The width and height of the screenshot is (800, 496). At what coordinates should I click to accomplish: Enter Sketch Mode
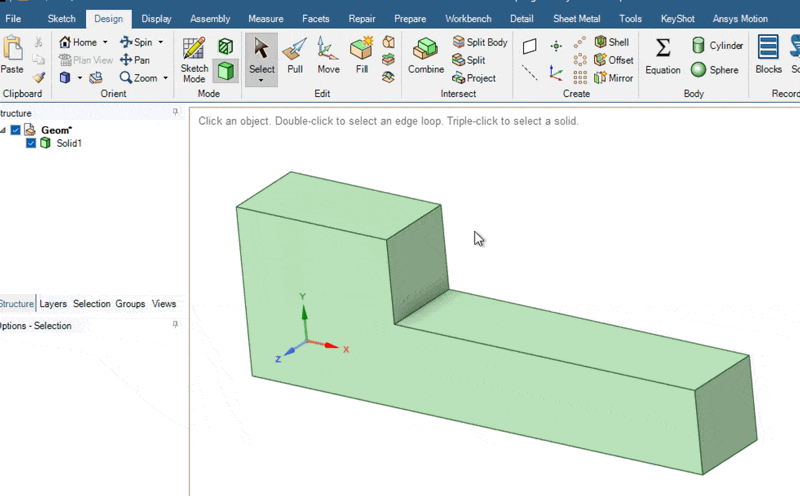(194, 58)
